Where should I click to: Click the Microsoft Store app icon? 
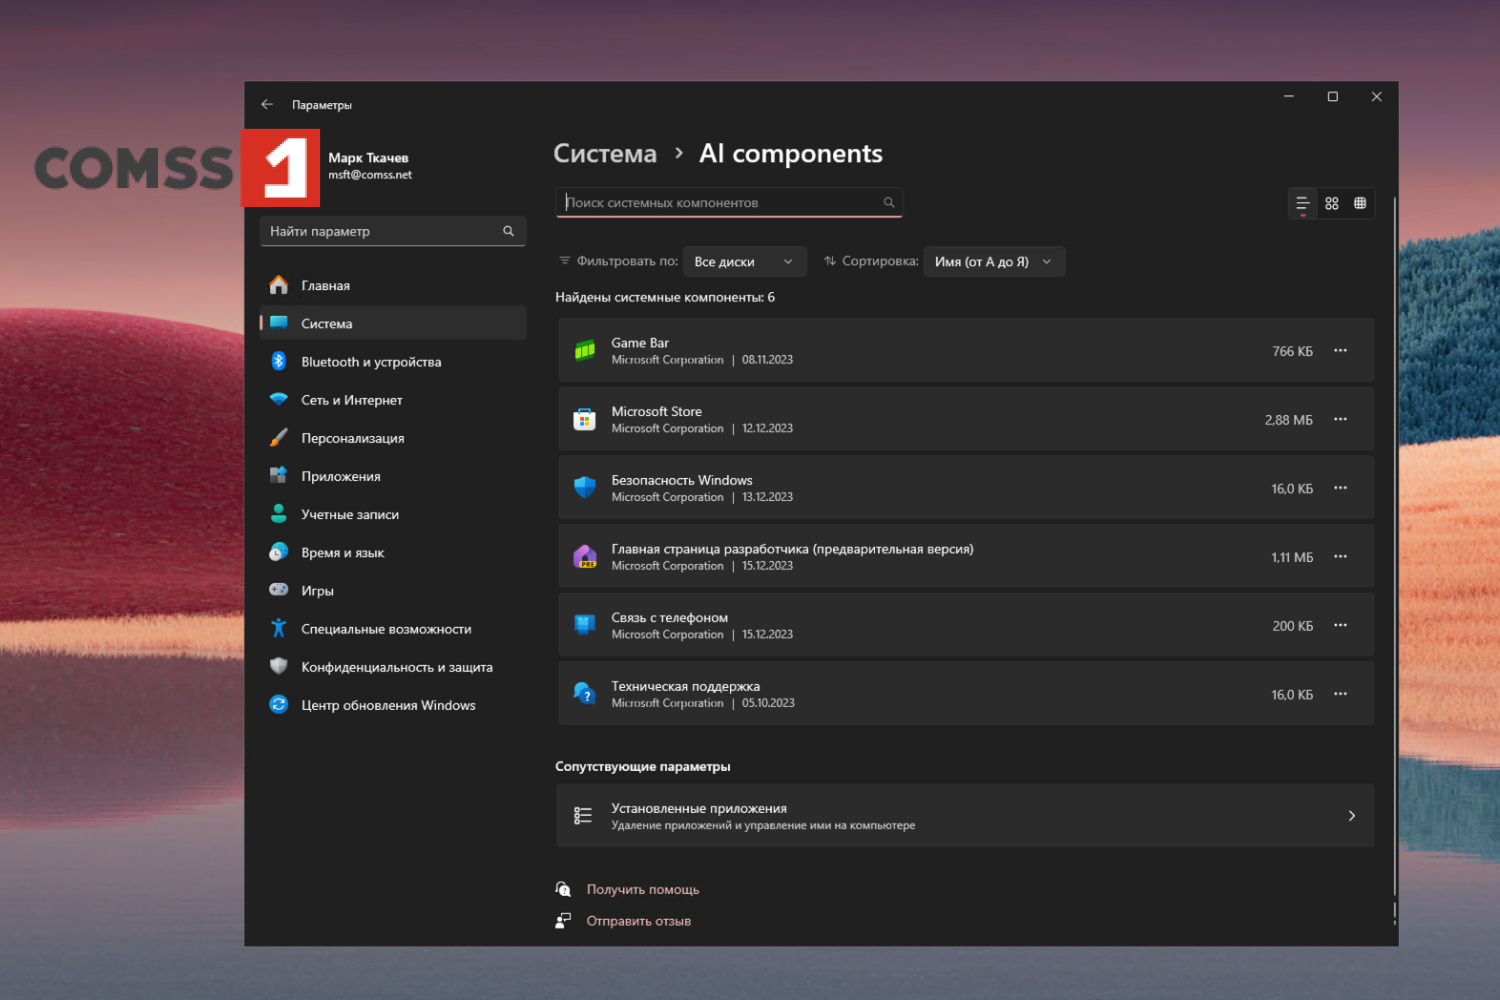585,420
